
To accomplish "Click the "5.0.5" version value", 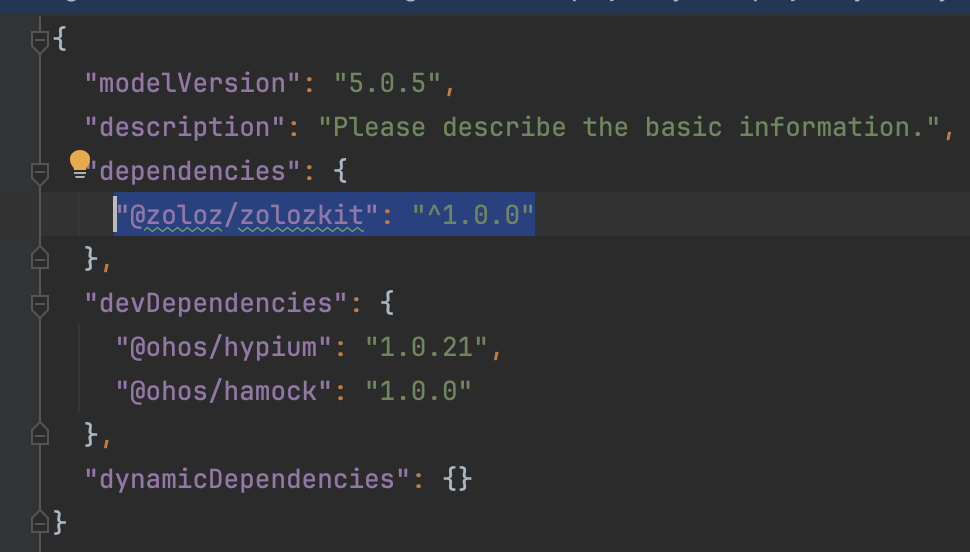I will coord(387,83).
